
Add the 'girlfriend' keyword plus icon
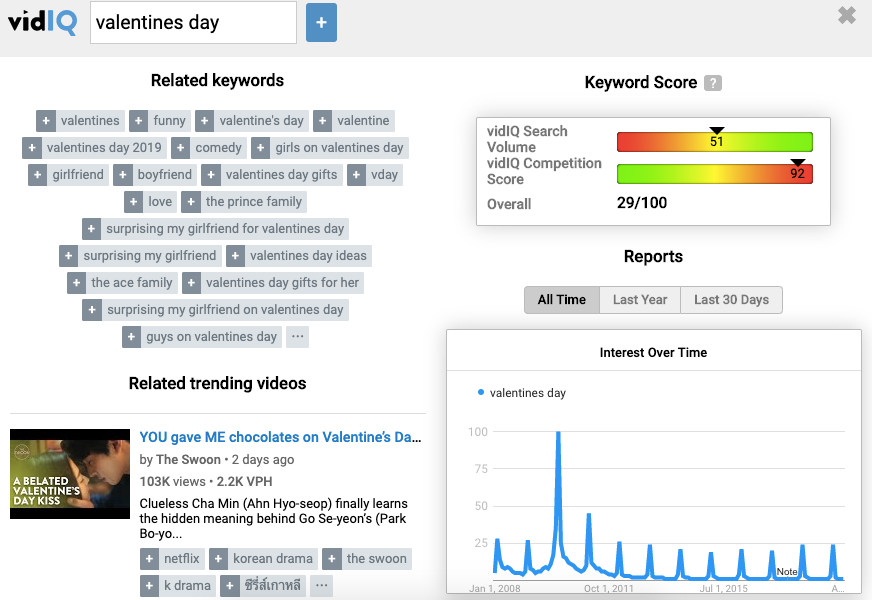pyautogui.click(x=37, y=175)
